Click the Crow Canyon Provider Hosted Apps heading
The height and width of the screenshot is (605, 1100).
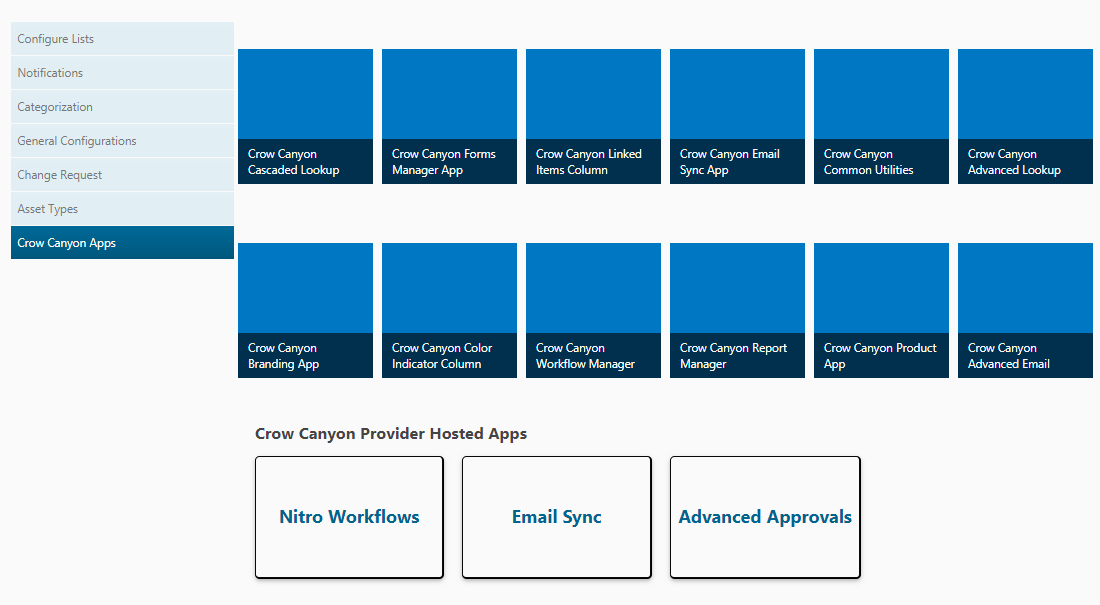[x=391, y=434]
